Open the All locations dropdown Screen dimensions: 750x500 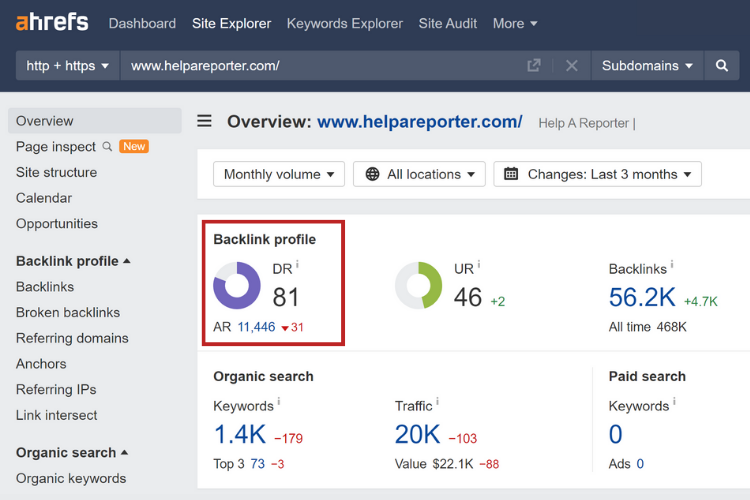coord(419,174)
